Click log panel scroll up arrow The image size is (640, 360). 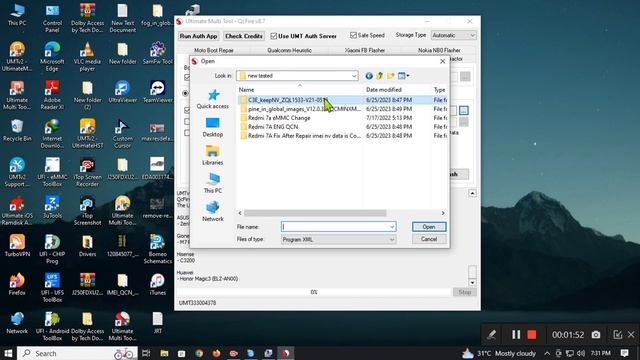point(472,193)
